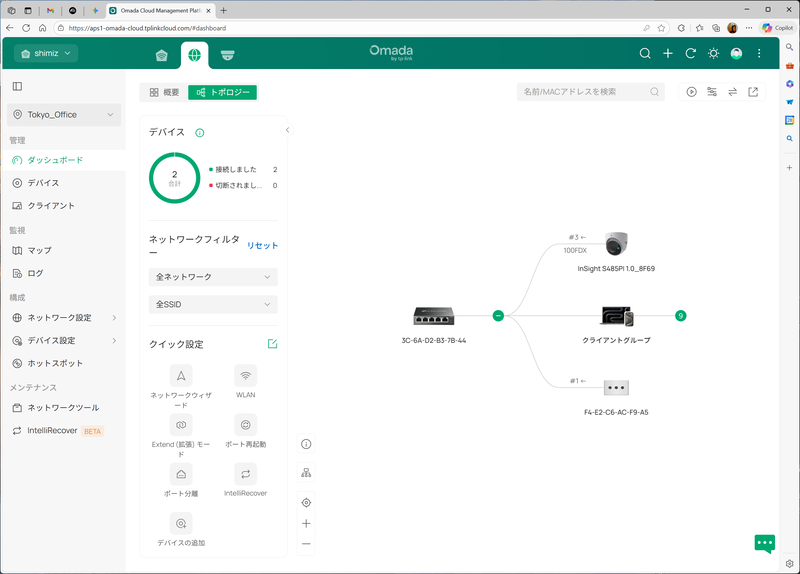Open the header three-dot more menu
This screenshot has height=574, width=800.
click(x=759, y=54)
